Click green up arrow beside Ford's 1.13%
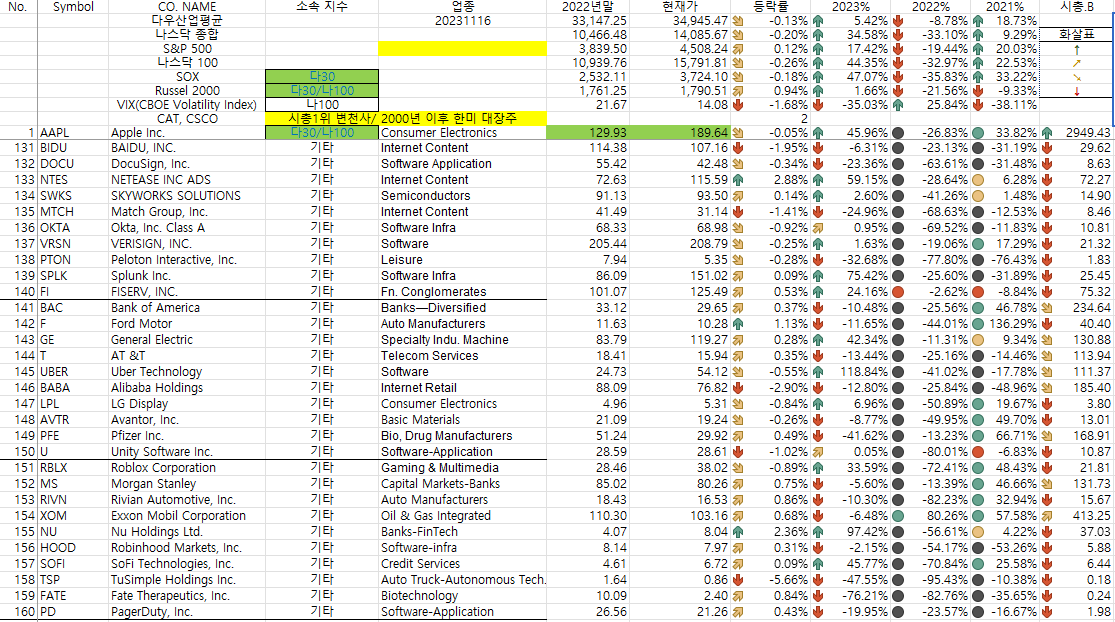The image size is (1115, 622). point(738,323)
